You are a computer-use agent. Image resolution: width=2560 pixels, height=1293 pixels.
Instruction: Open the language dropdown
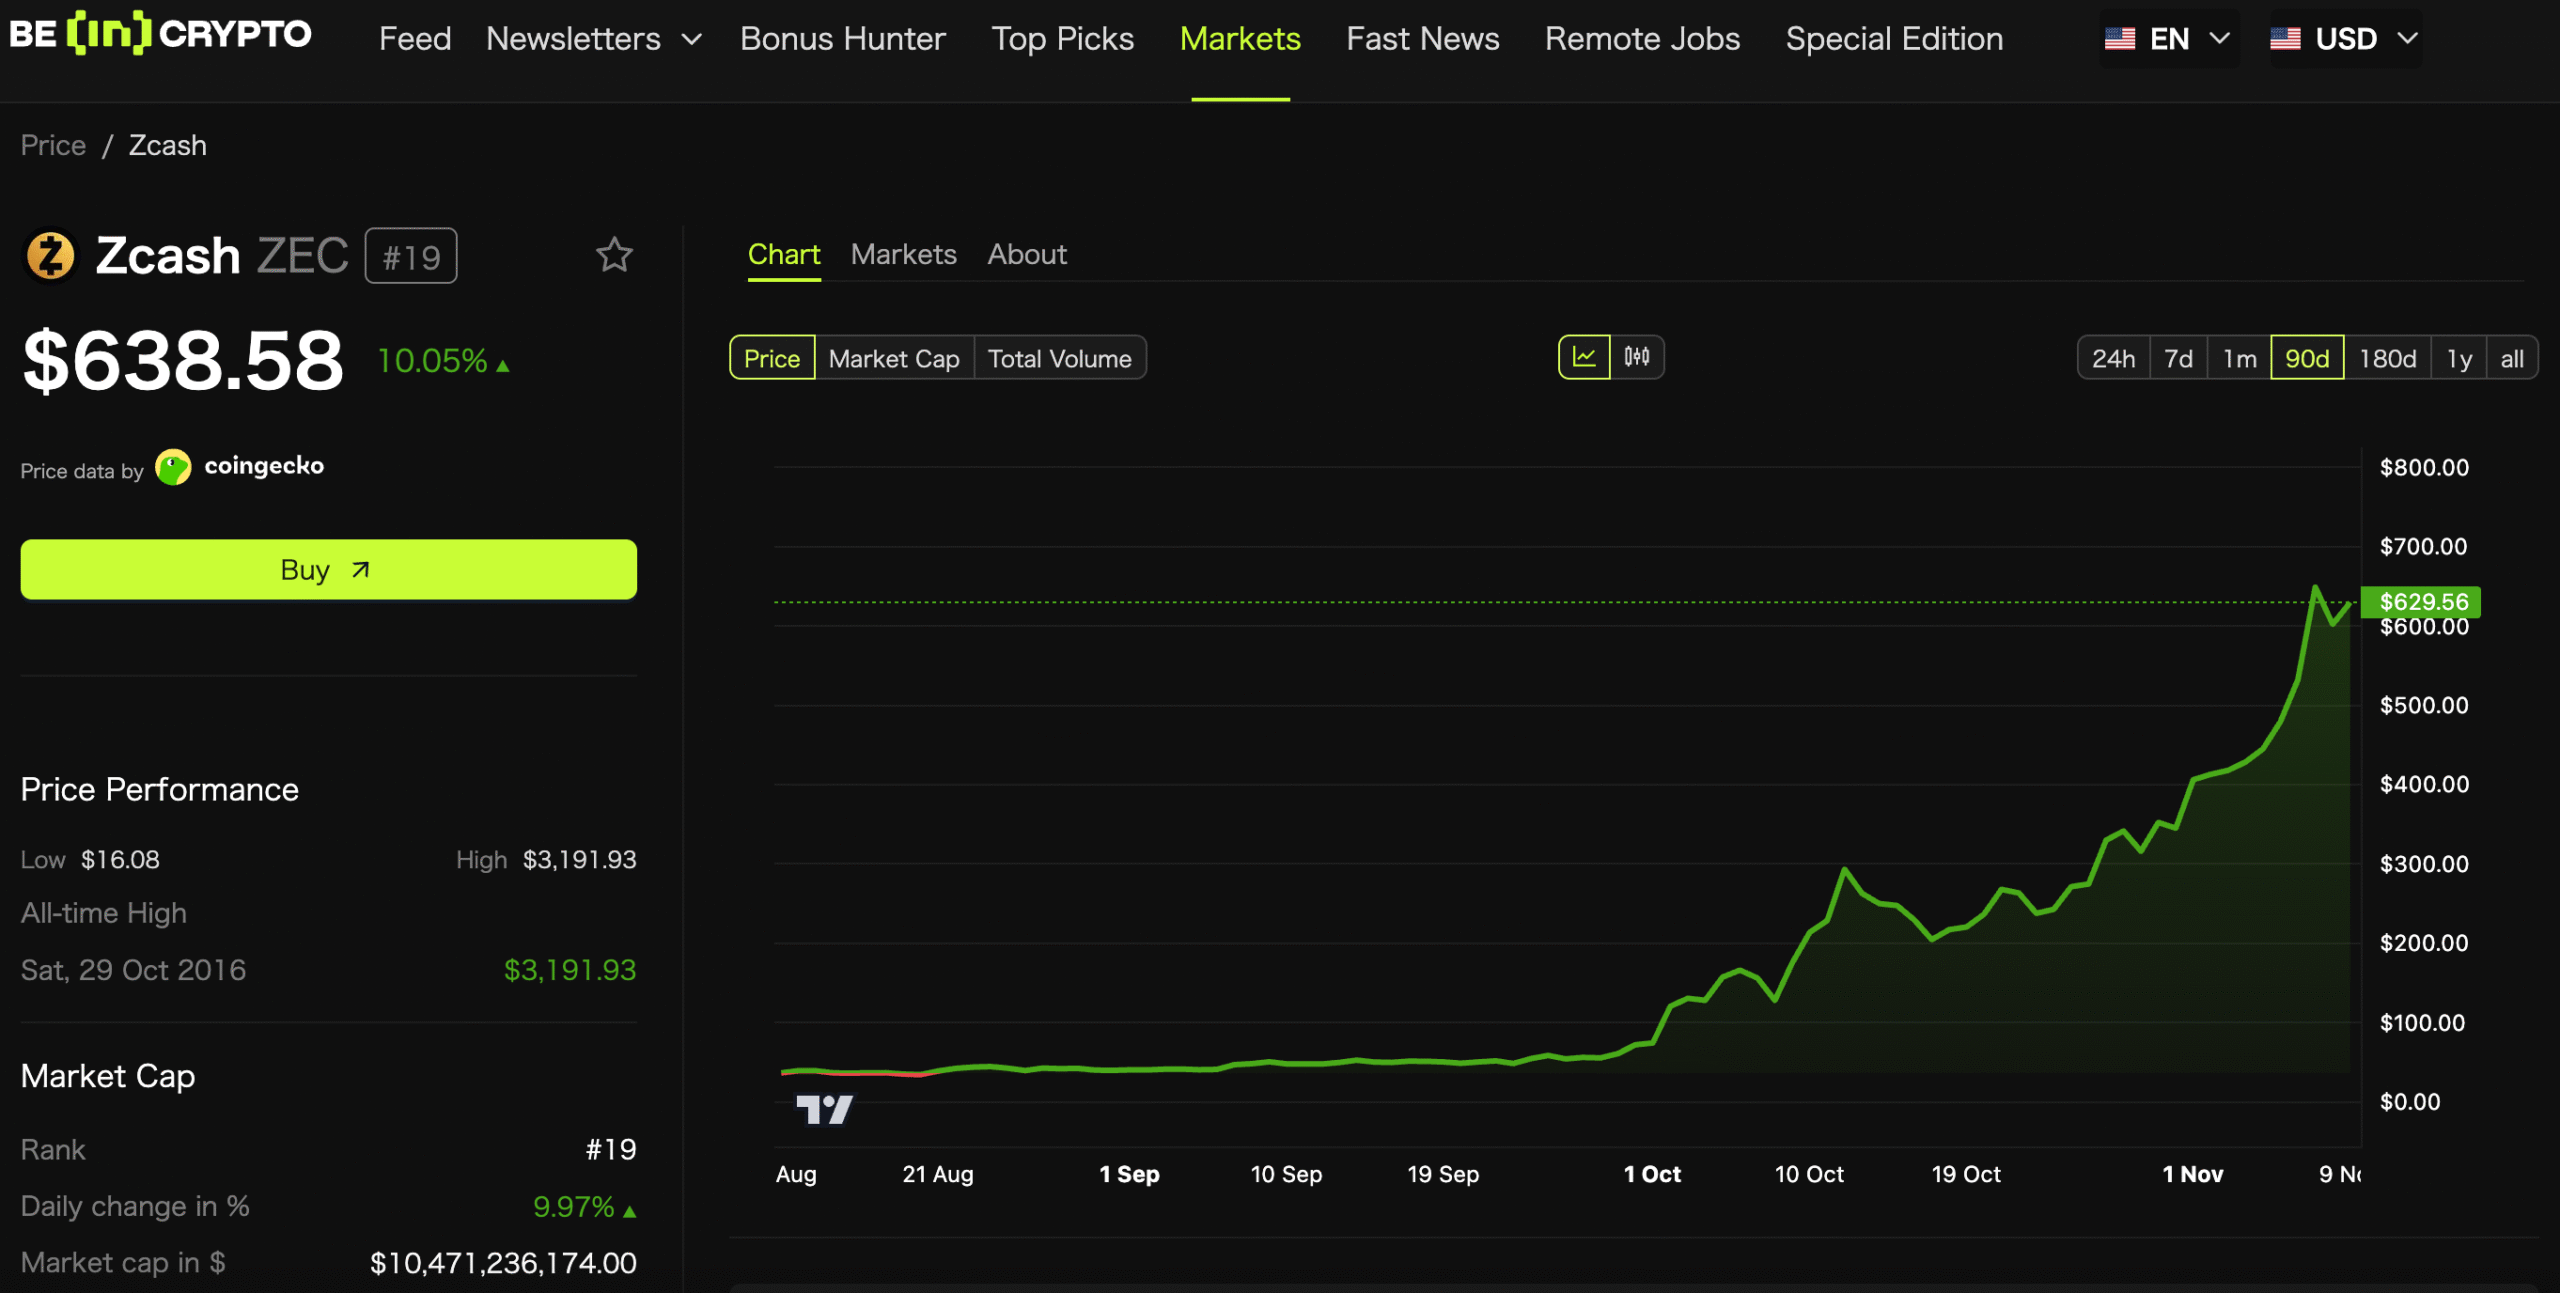pyautogui.click(x=2220, y=38)
